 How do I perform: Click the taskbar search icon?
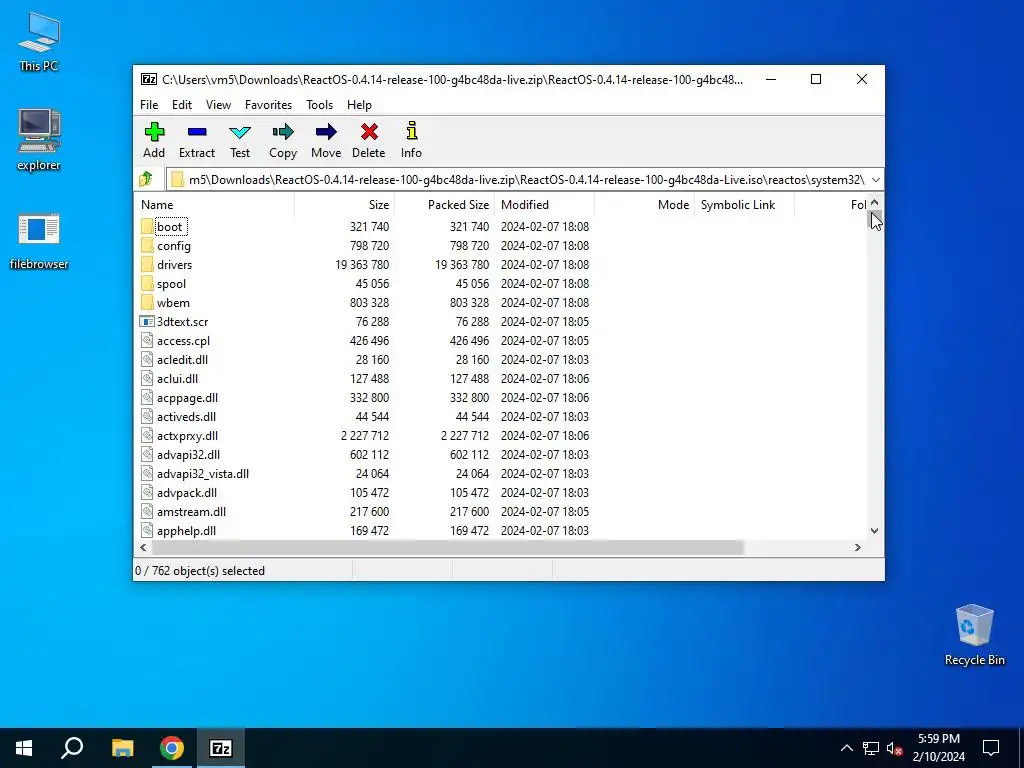click(72, 748)
